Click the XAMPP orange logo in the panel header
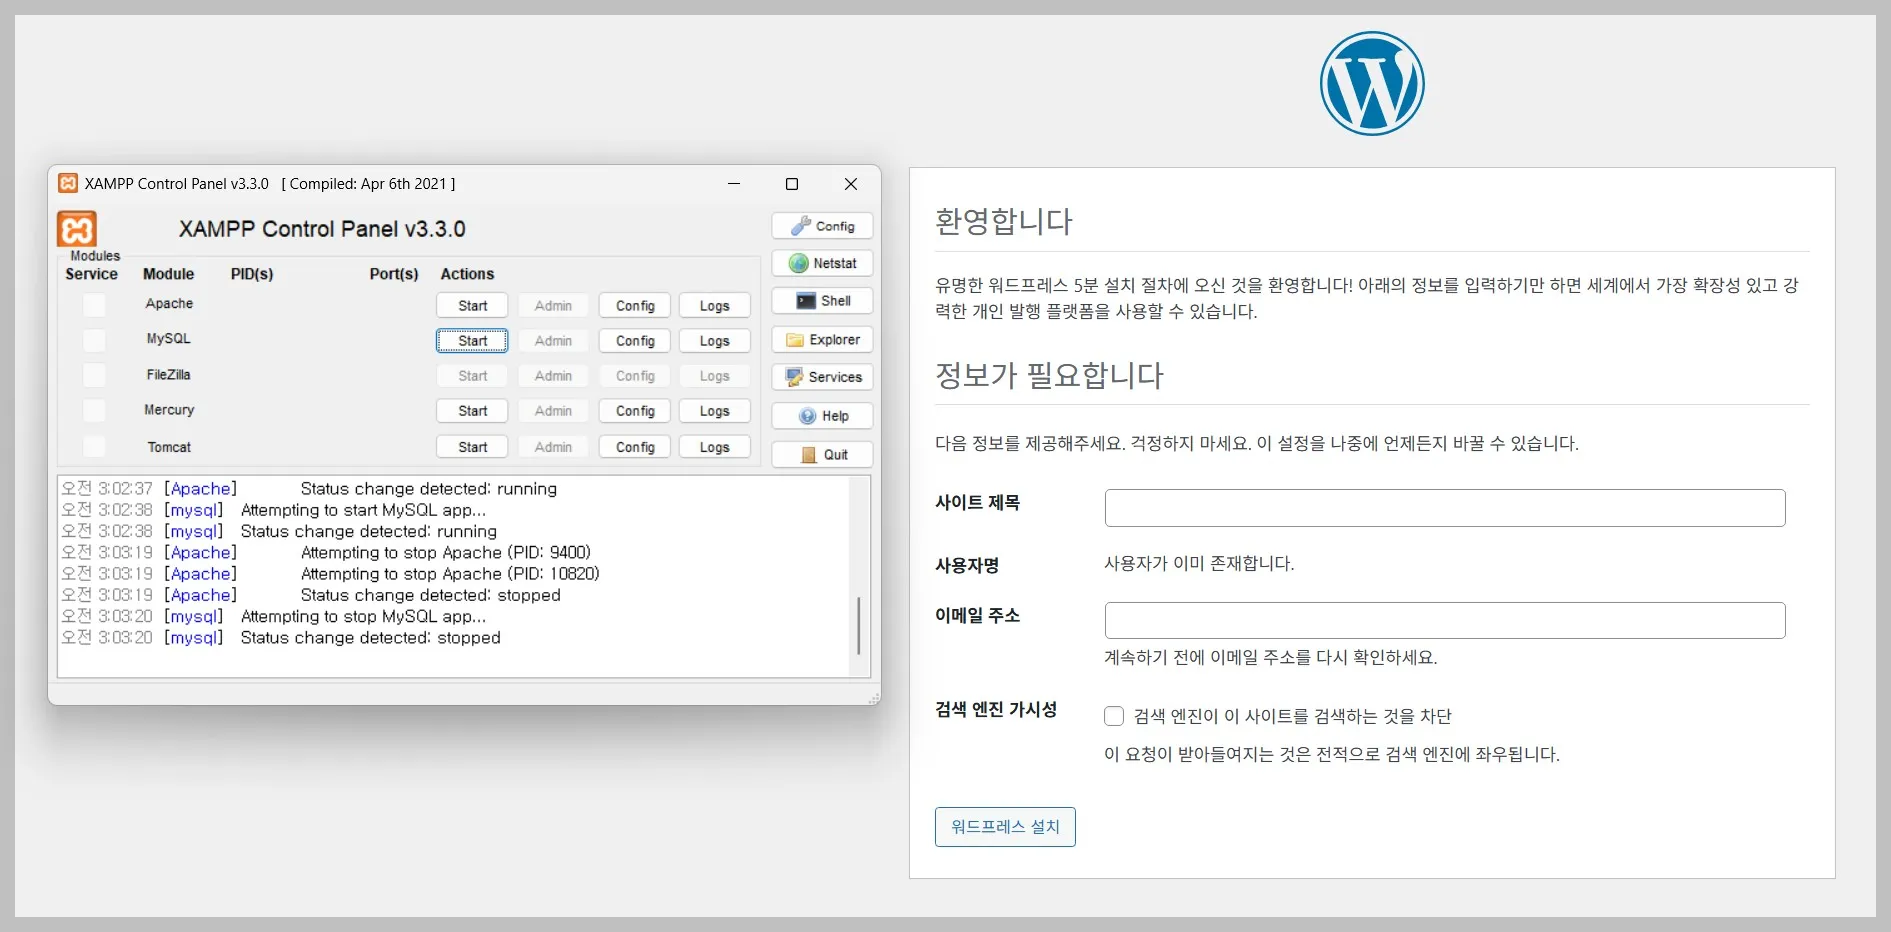The image size is (1891, 932). (x=77, y=229)
